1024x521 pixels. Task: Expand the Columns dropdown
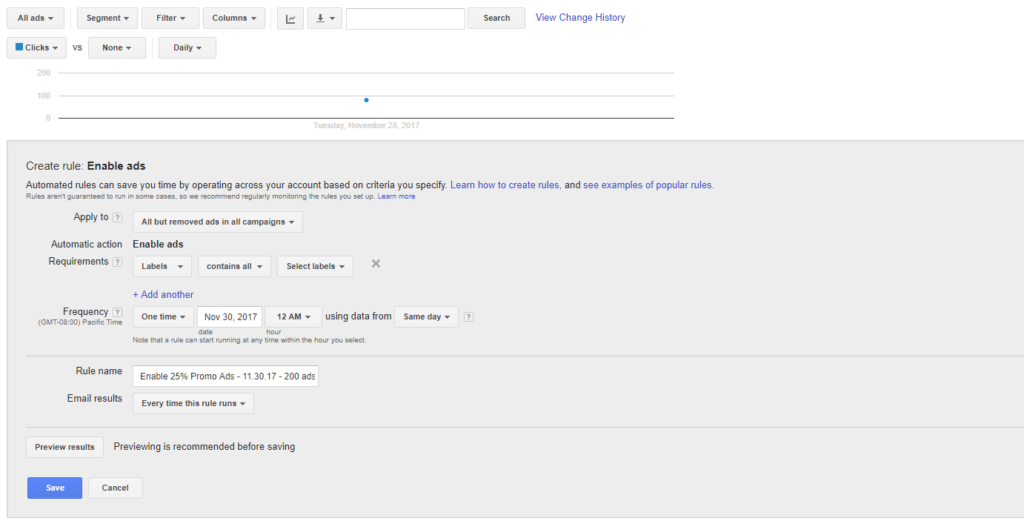pyautogui.click(x=234, y=18)
